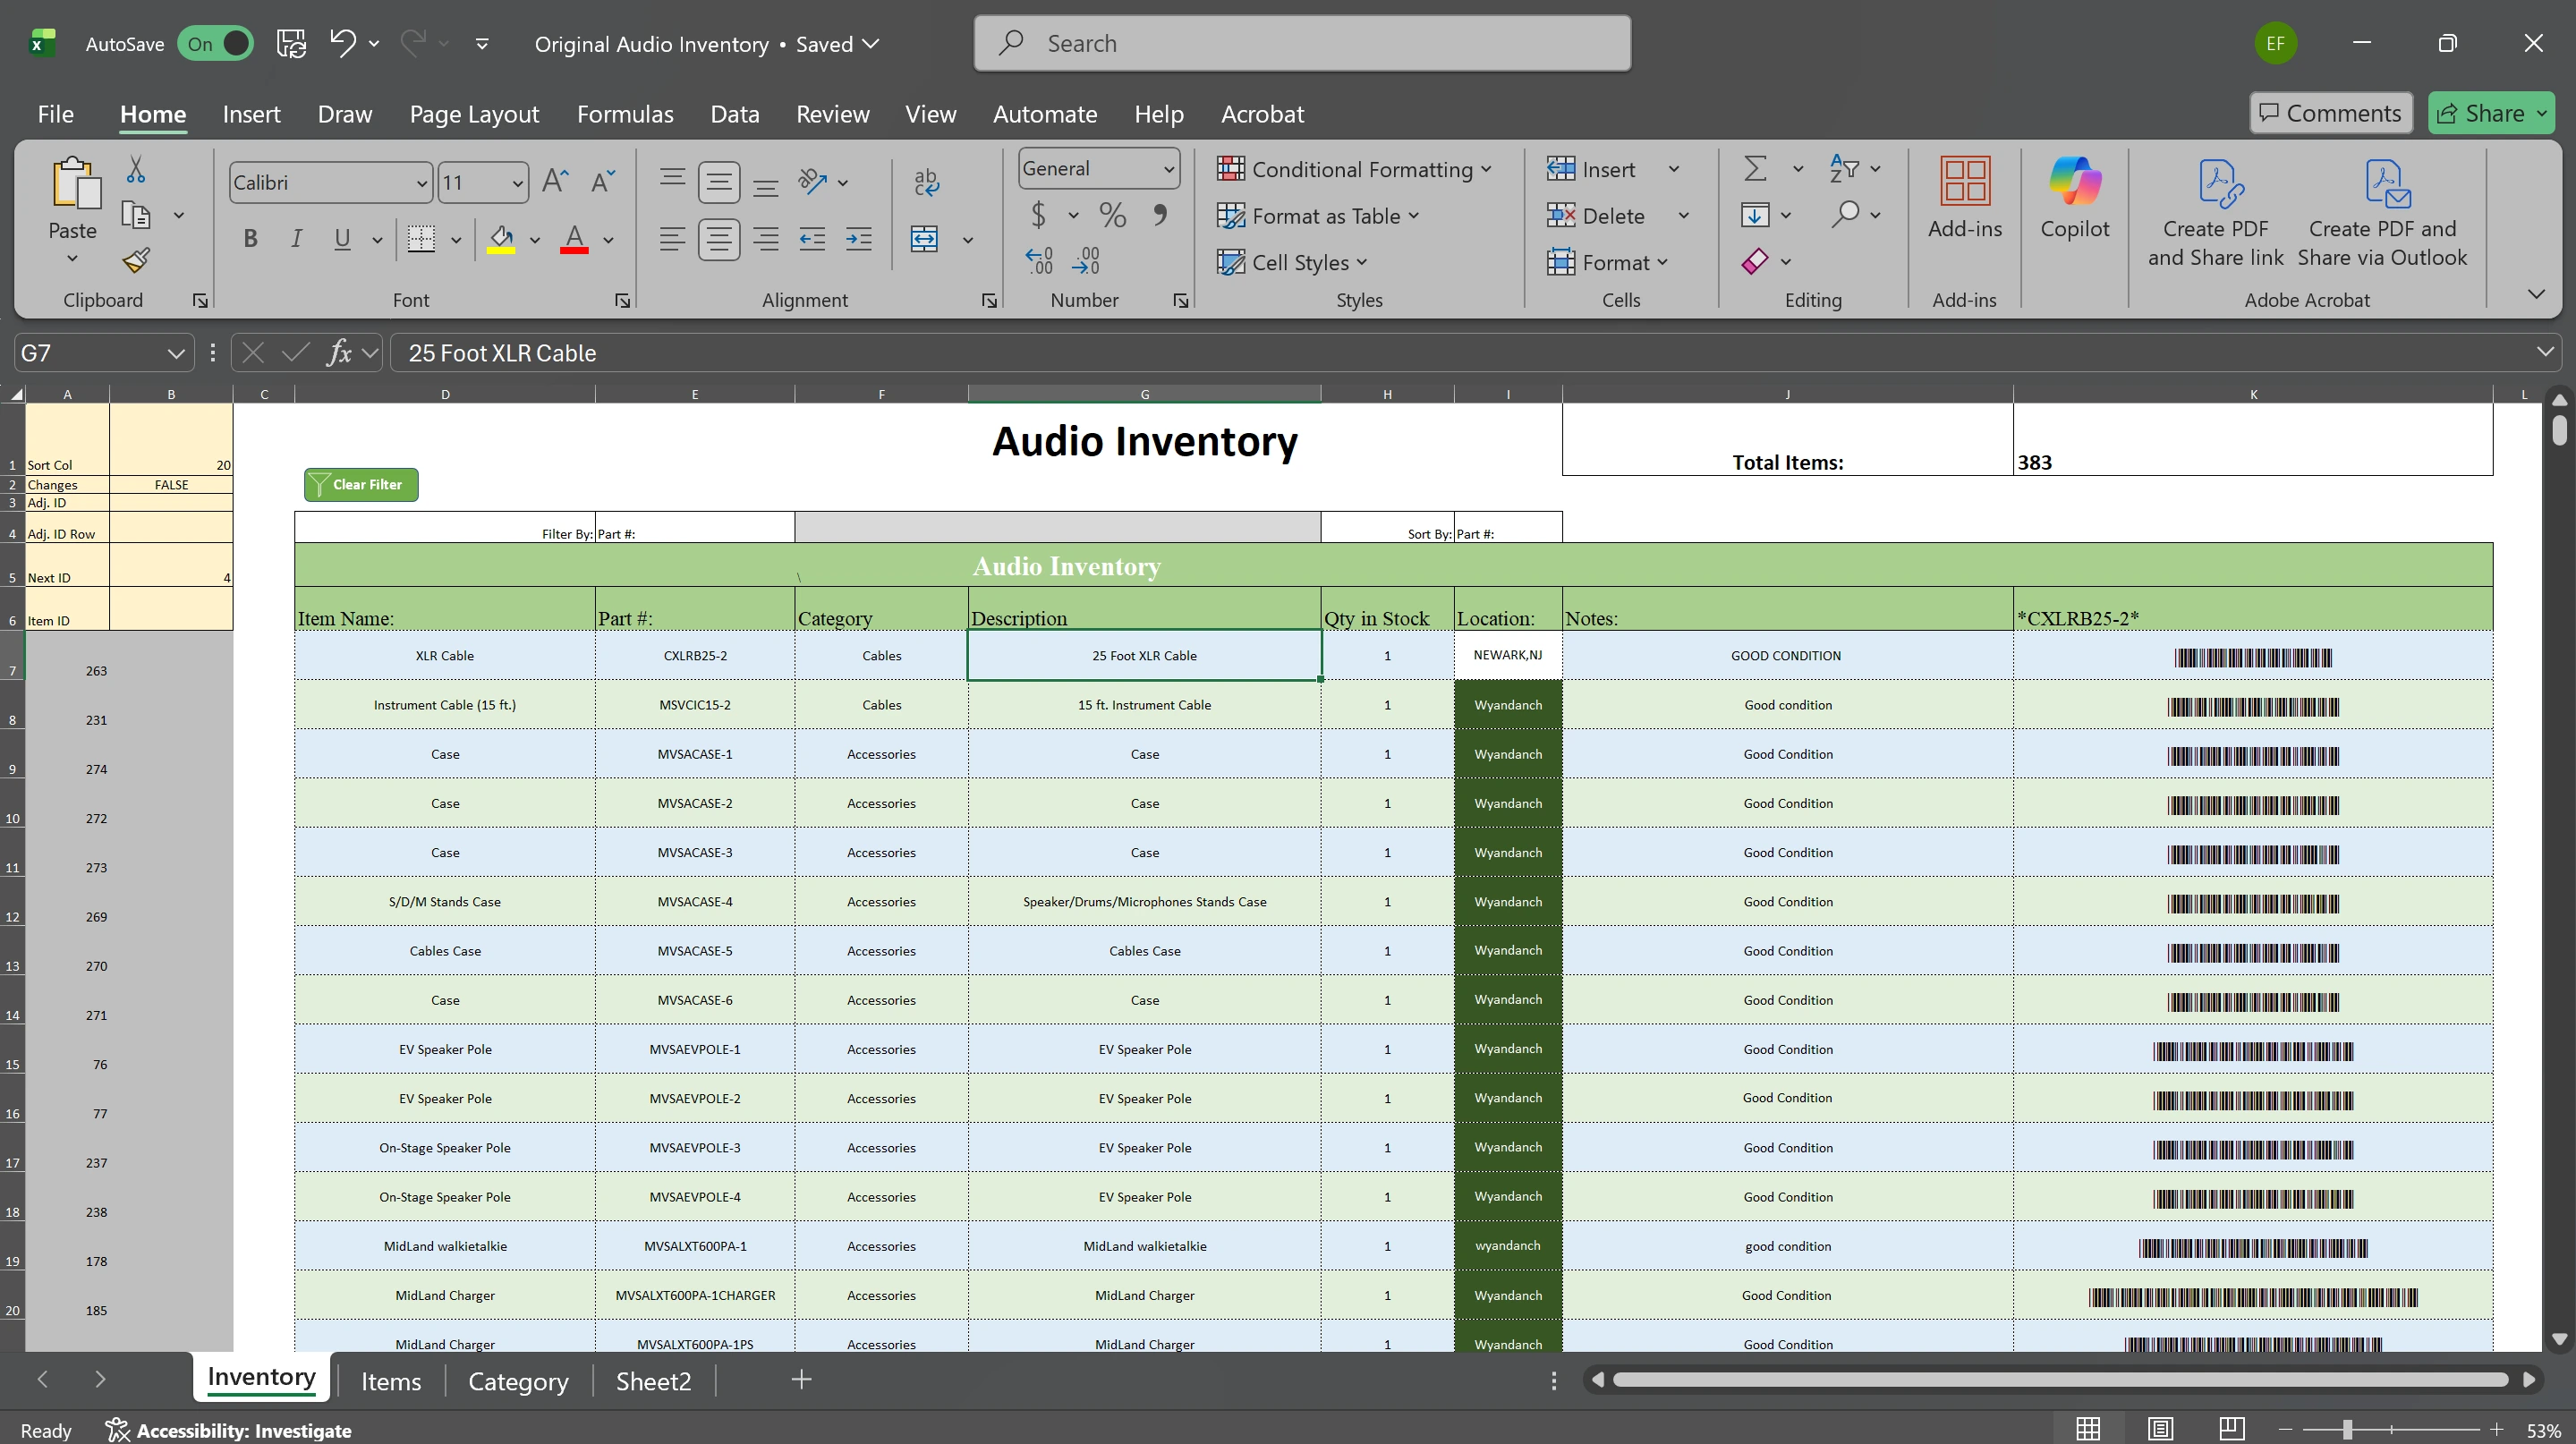2576x1444 pixels.
Task: Toggle Underline formatting
Action: point(342,239)
